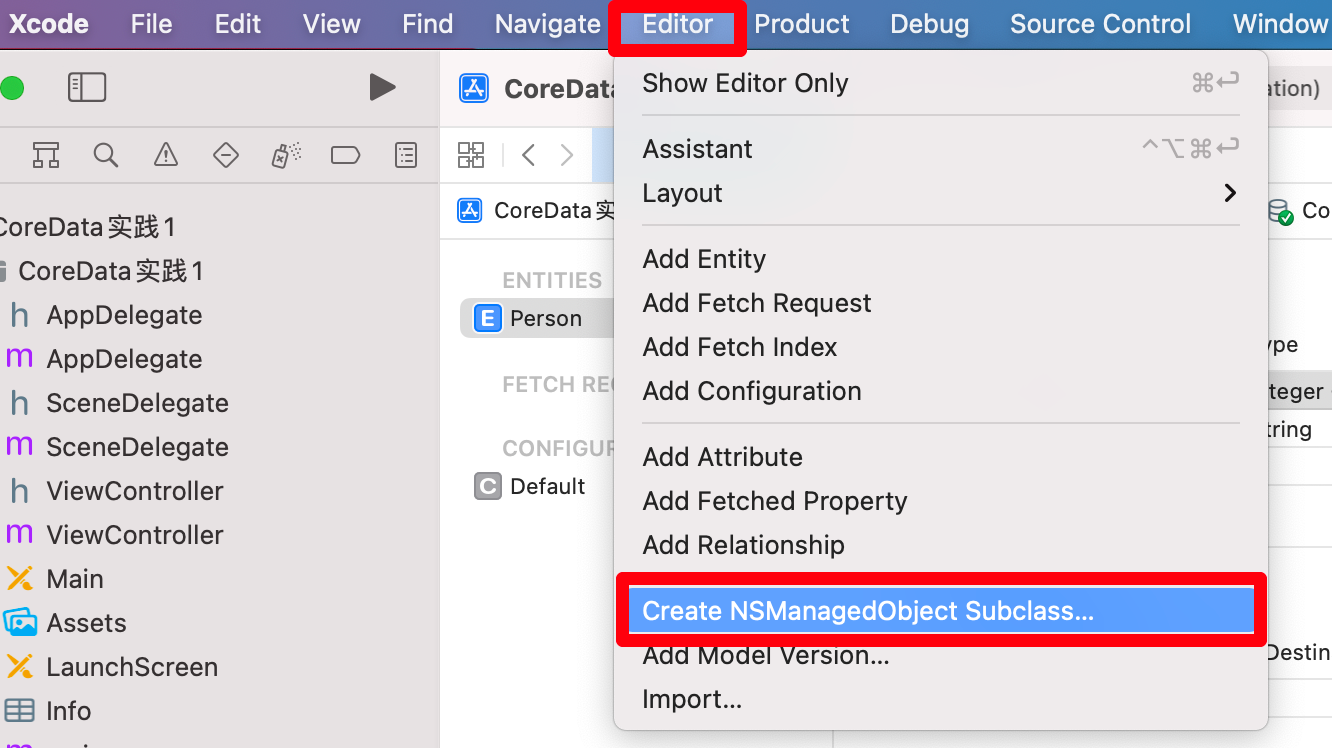
Task: Choose Add Attribute
Action: [x=940, y=457]
